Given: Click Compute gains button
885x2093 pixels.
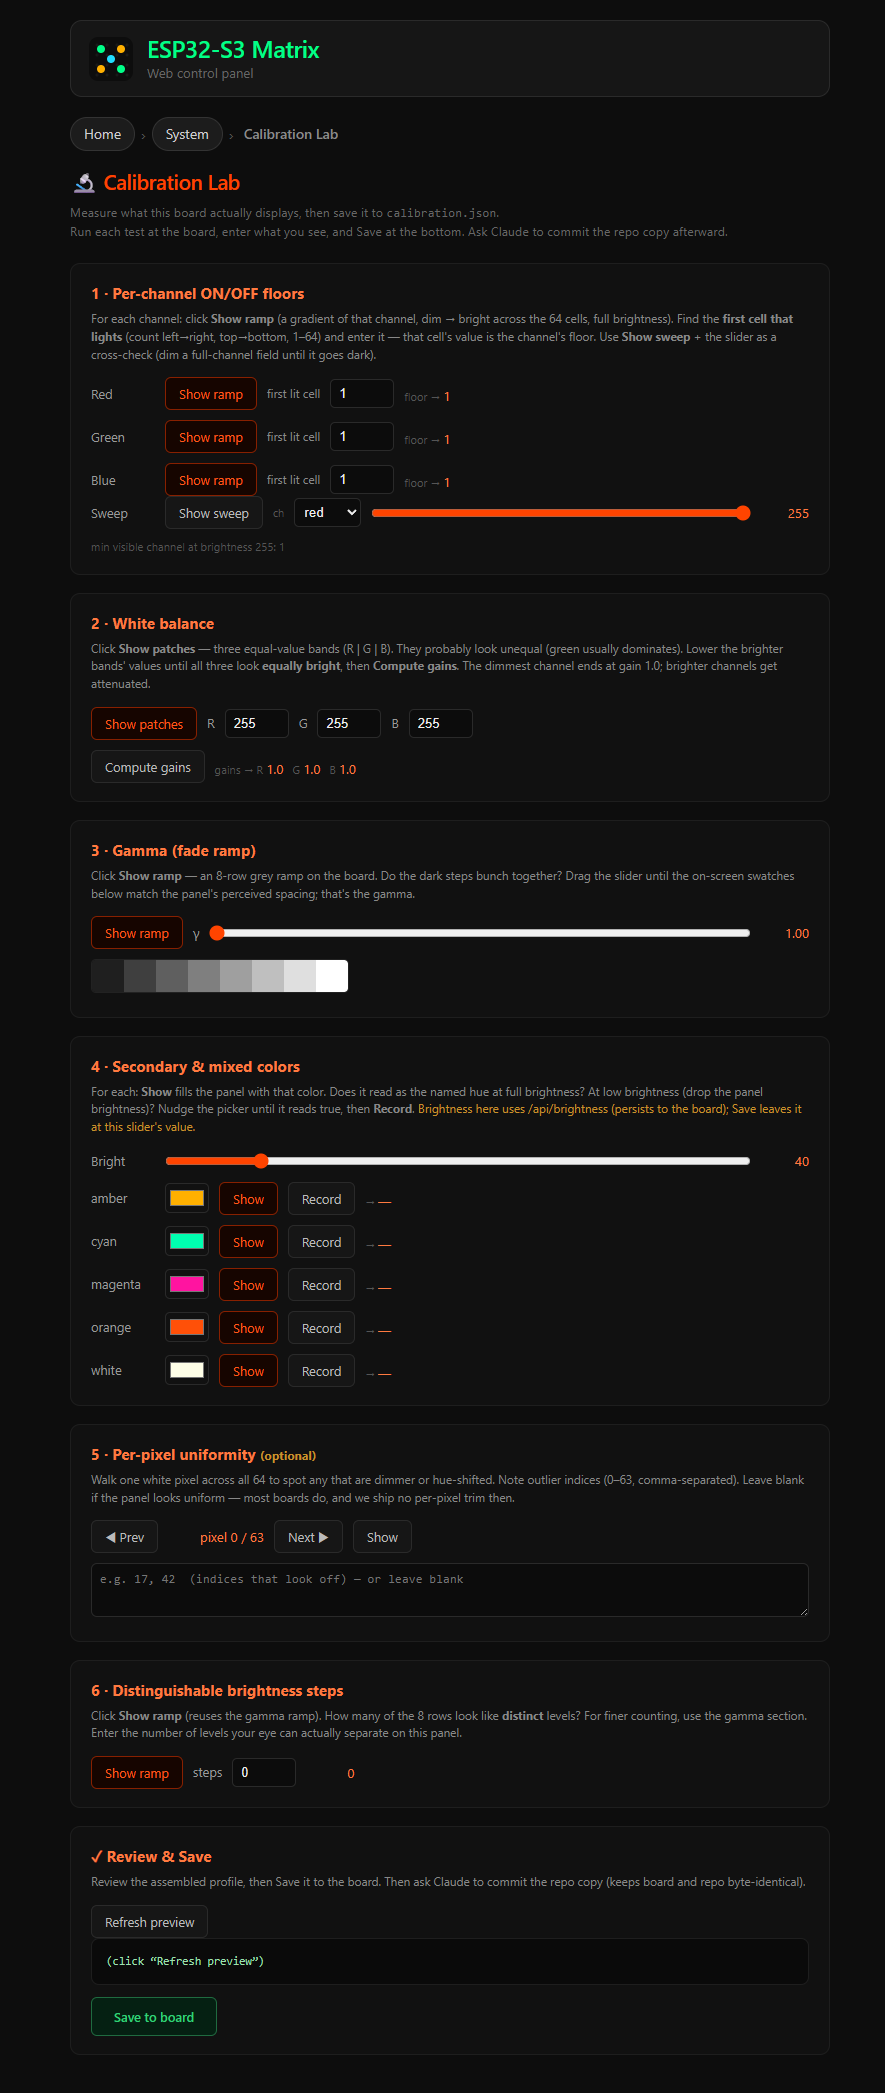Looking at the screenshot, I should tap(148, 767).
